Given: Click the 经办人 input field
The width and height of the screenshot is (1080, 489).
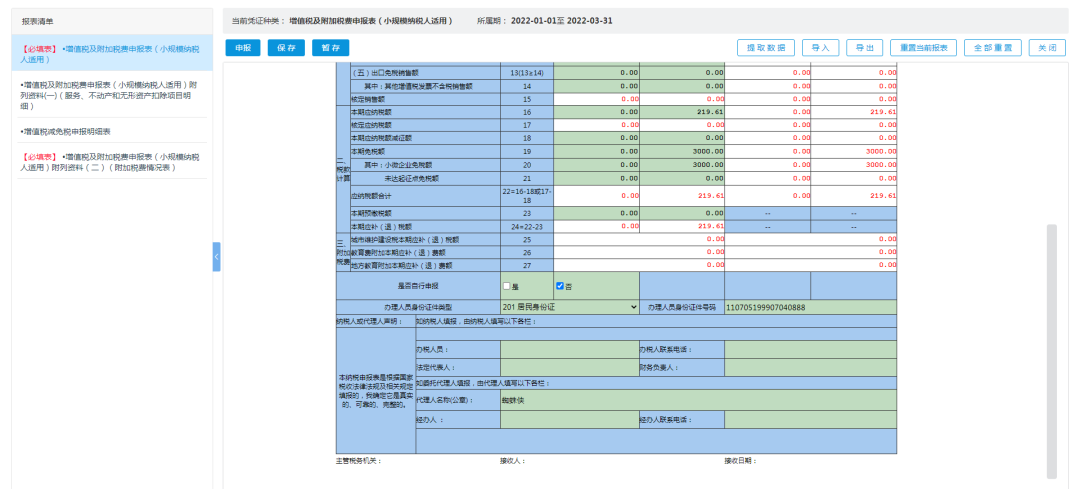Looking at the screenshot, I should (x=570, y=419).
